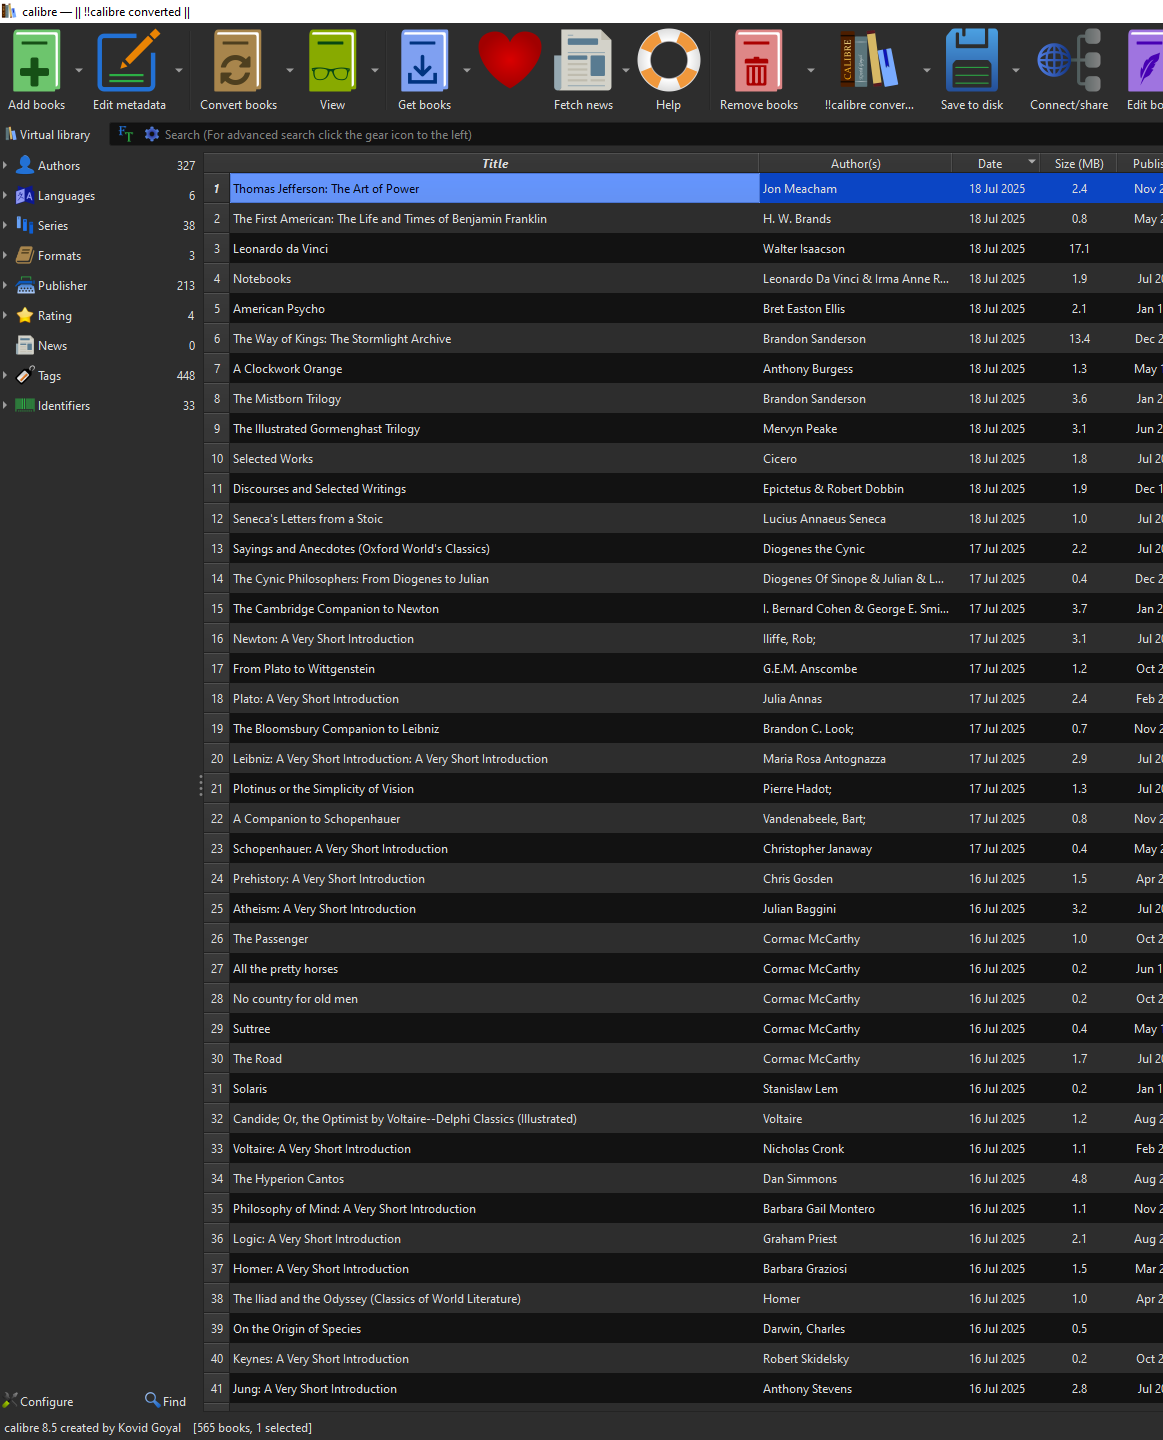Open the View dropdown arrow
Image resolution: width=1163 pixels, height=1440 pixels.
tap(375, 70)
